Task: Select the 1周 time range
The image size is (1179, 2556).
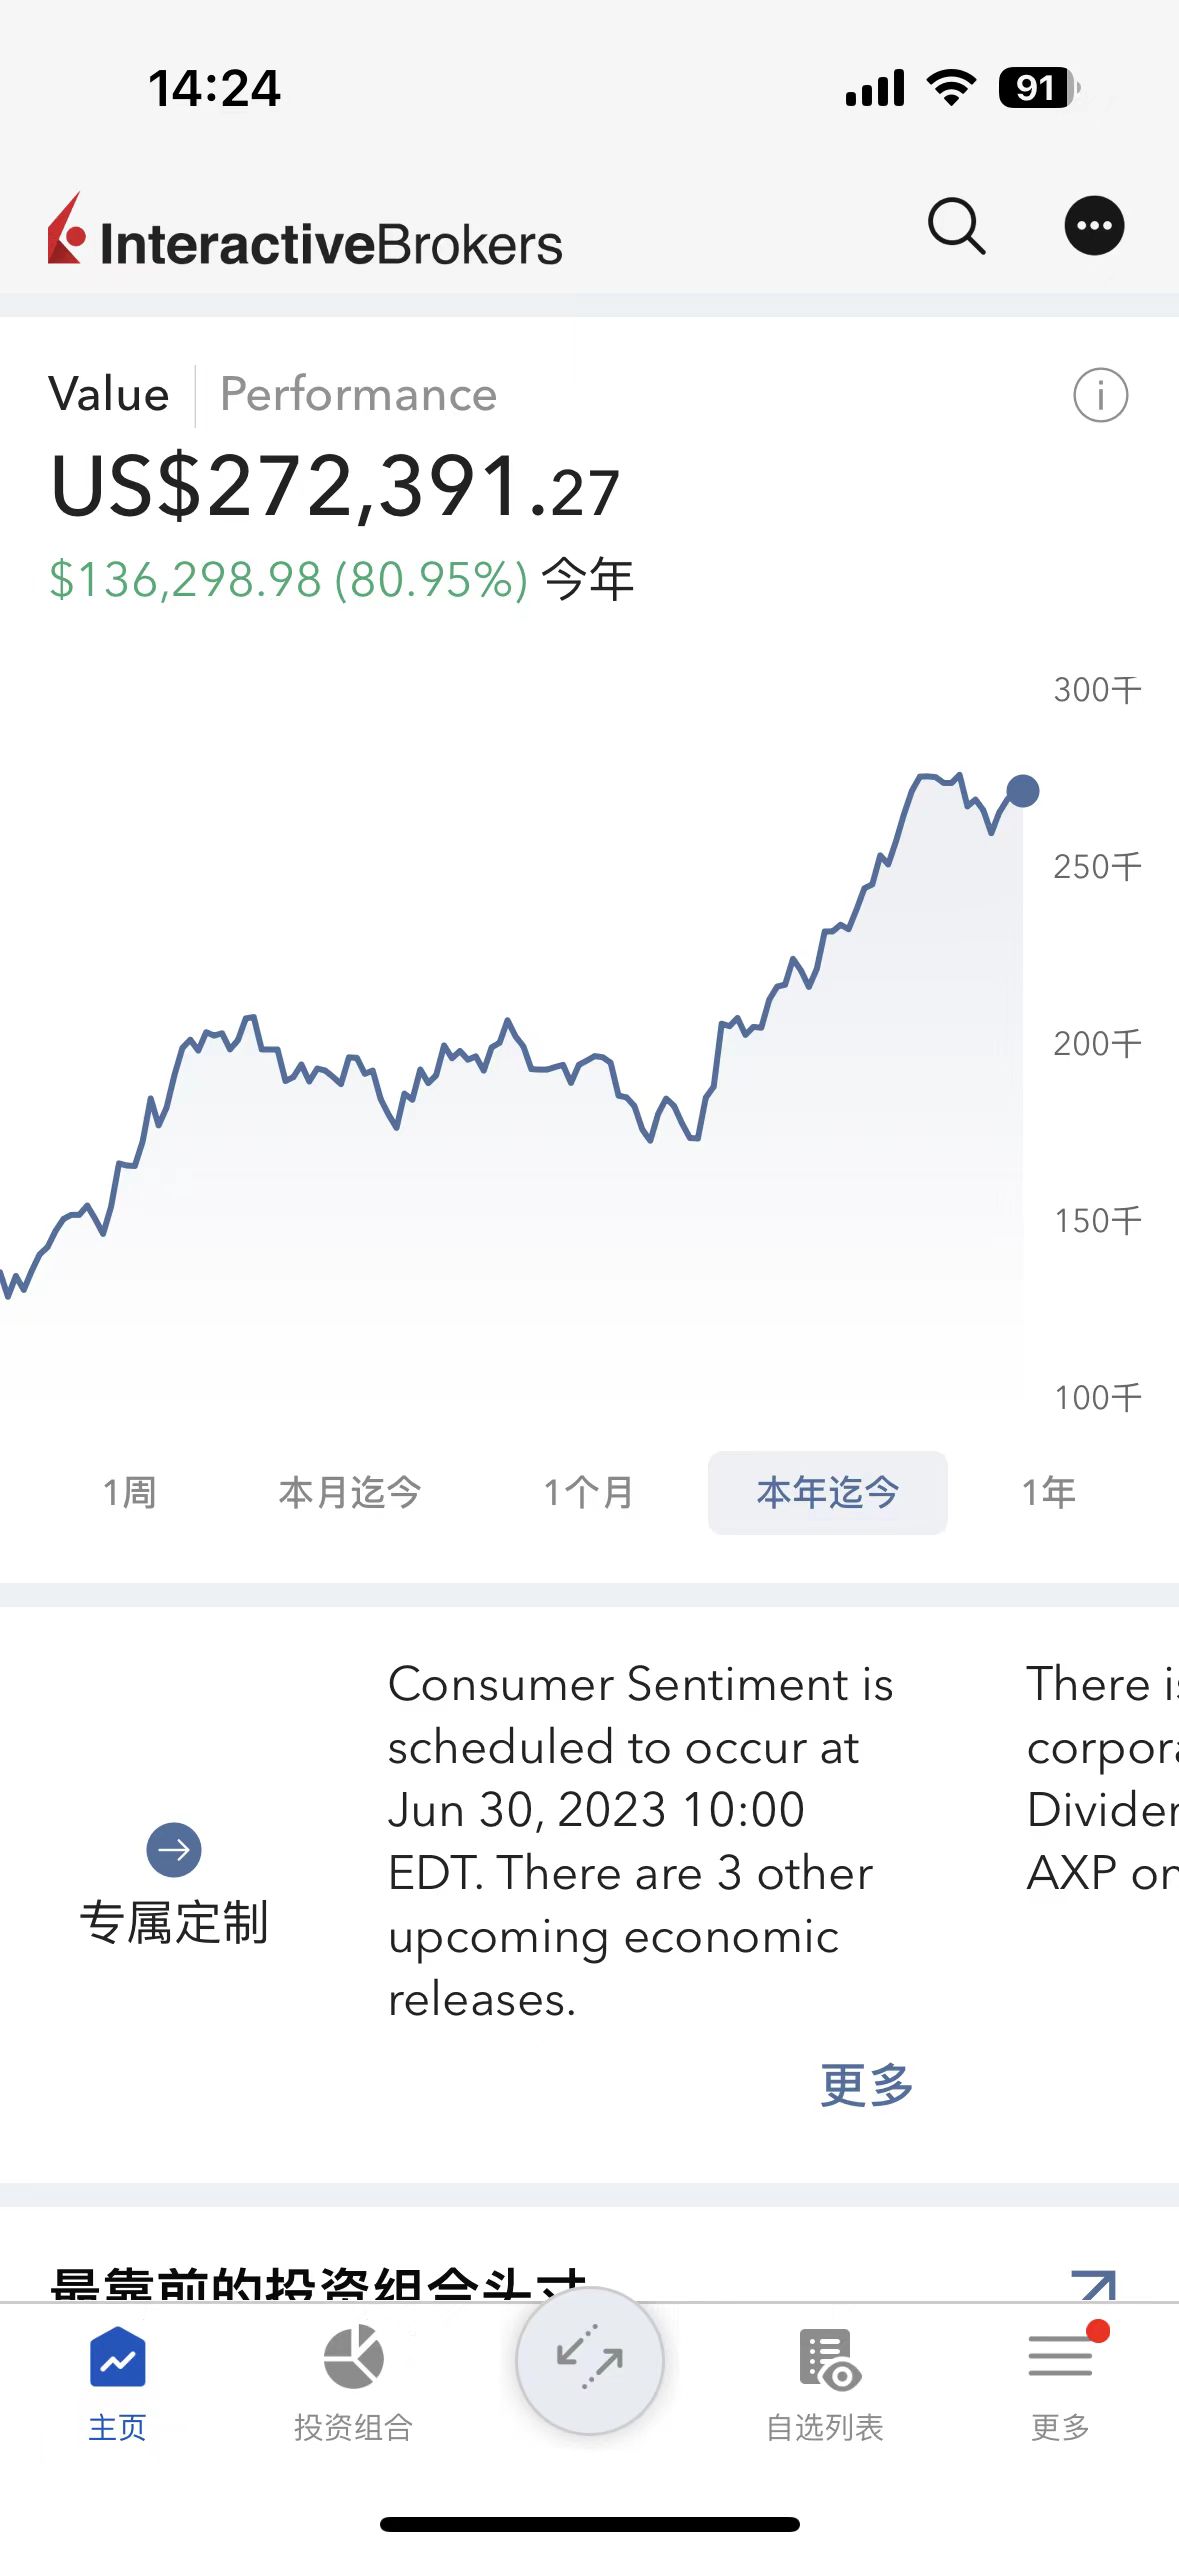Action: pyautogui.click(x=129, y=1492)
